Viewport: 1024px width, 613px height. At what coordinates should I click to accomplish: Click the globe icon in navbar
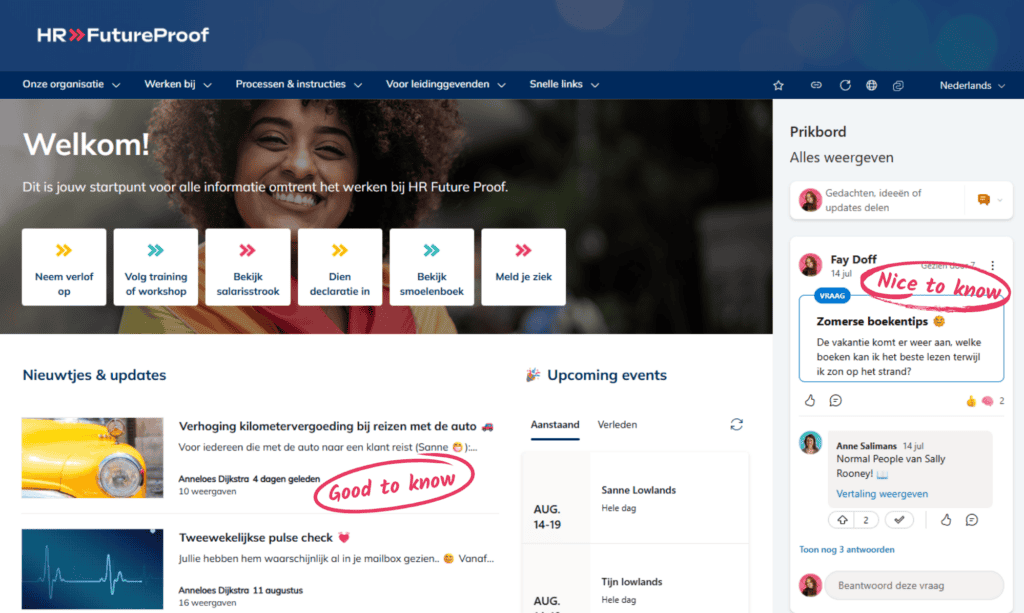click(x=871, y=86)
